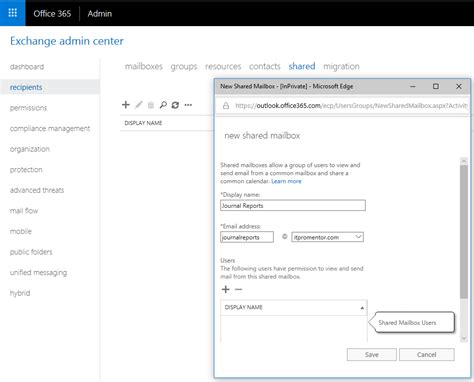Sort users by DISPLAY NAME column arrow
Screen dimensions: 474x382
point(362,308)
